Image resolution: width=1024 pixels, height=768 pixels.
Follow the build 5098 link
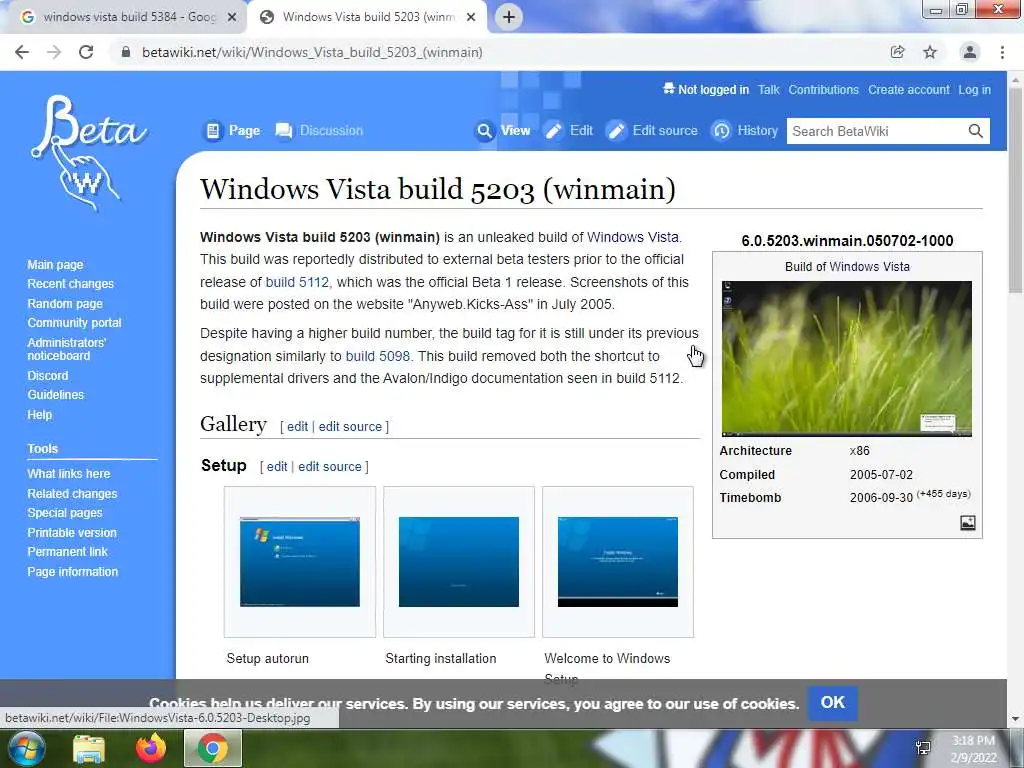377,356
